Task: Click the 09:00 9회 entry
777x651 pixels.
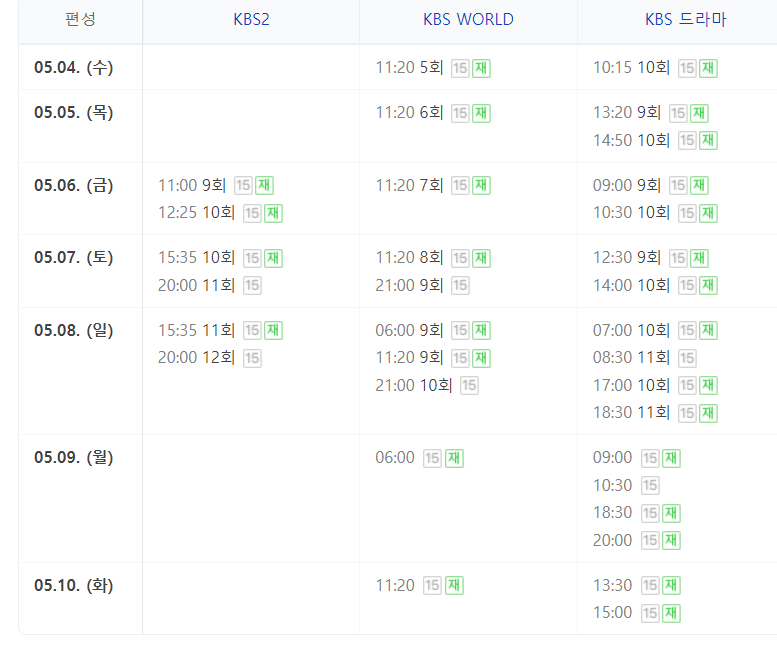Action: coord(627,185)
